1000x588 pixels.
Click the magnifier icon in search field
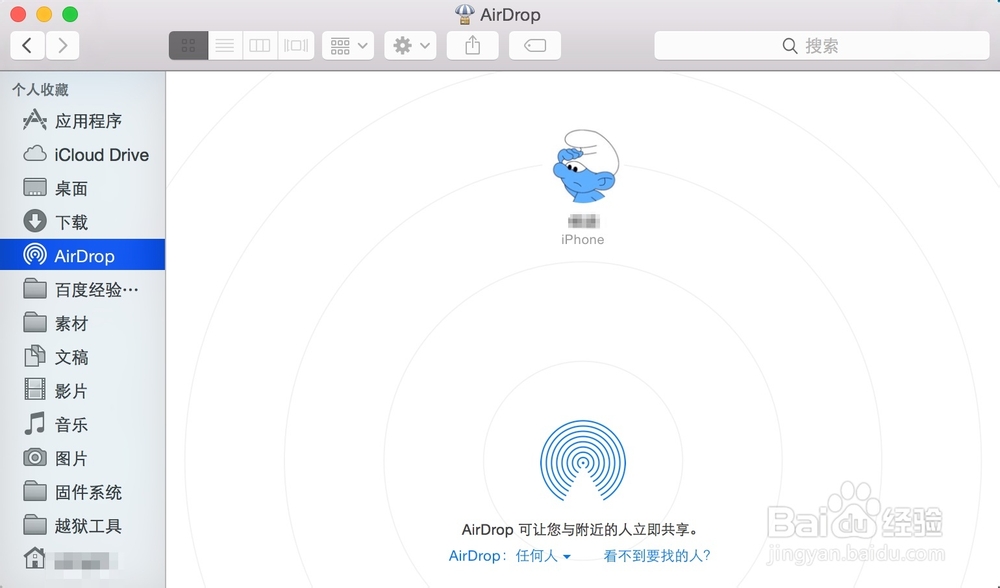tap(790, 46)
